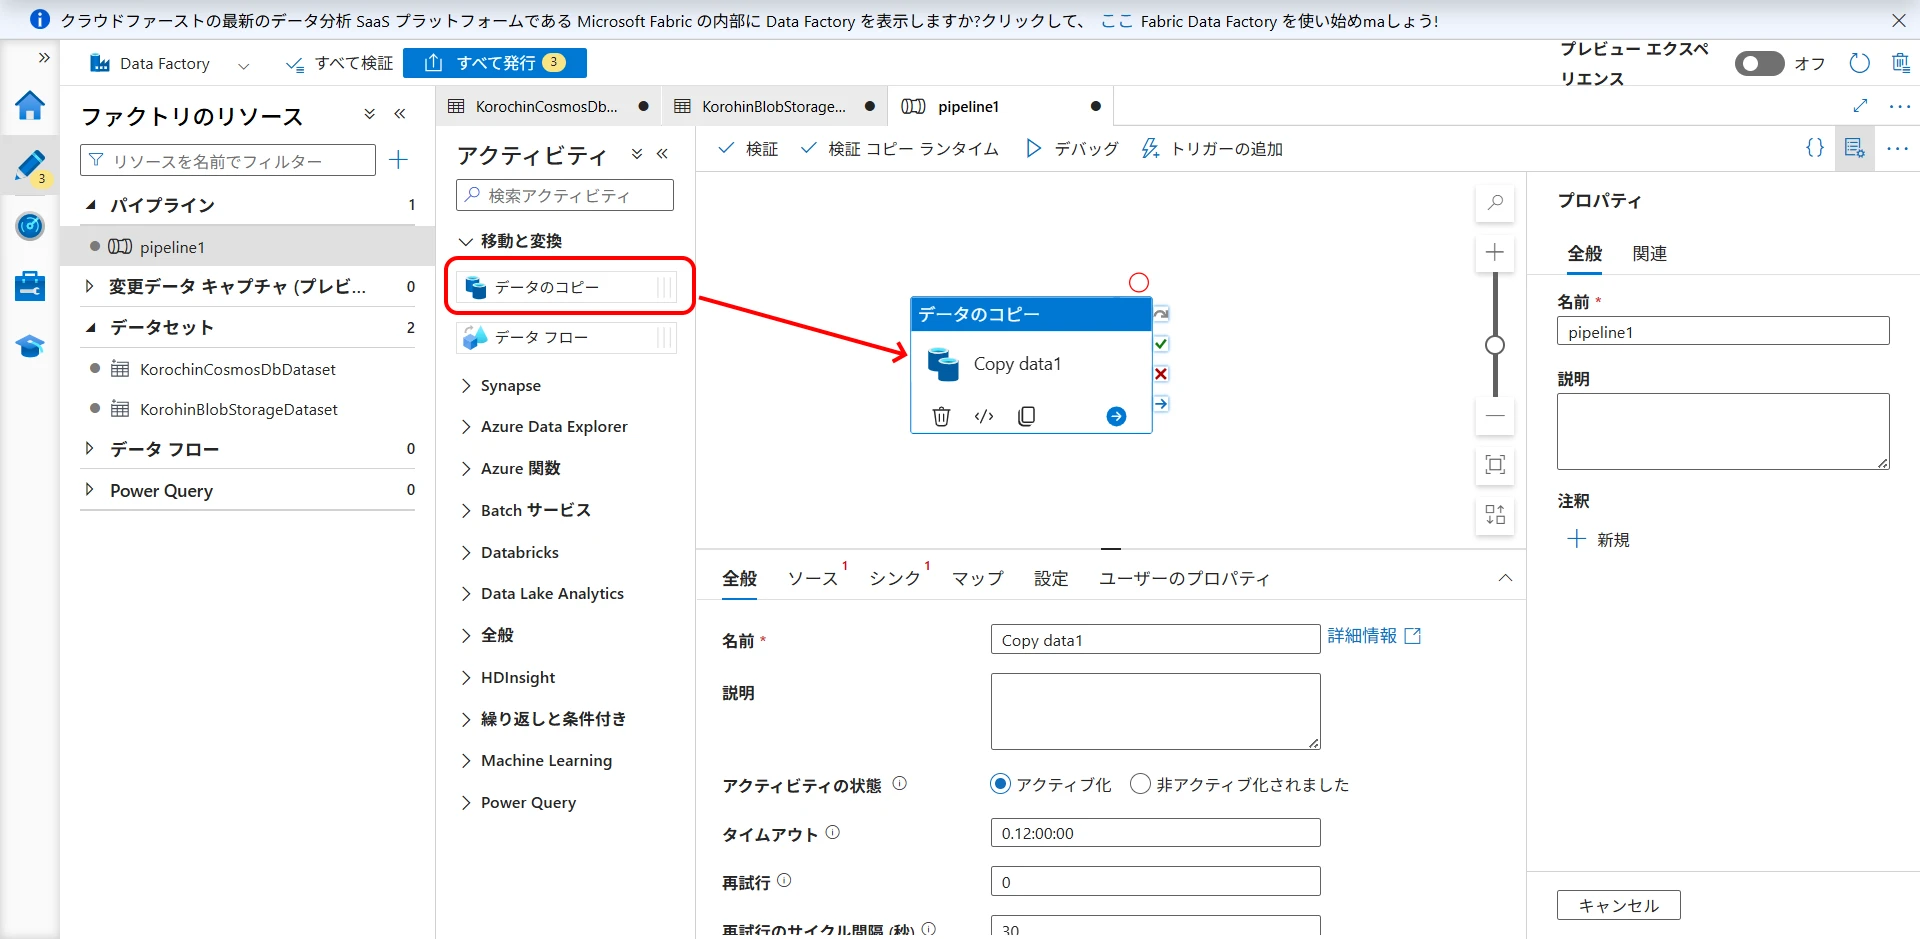Switch to the 関連 properties tab
Image resolution: width=1920 pixels, height=939 pixels.
(1649, 254)
